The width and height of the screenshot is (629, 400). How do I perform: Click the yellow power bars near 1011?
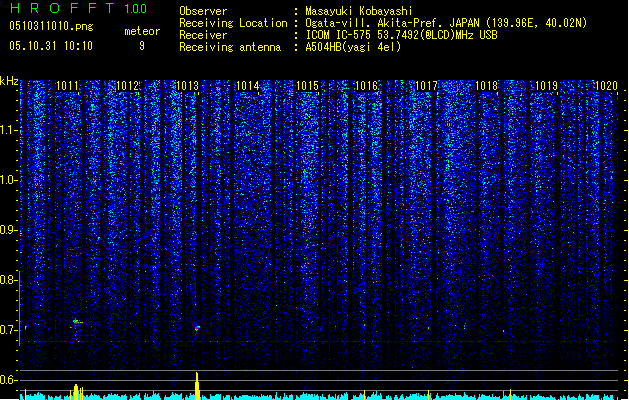pyautogui.click(x=78, y=392)
